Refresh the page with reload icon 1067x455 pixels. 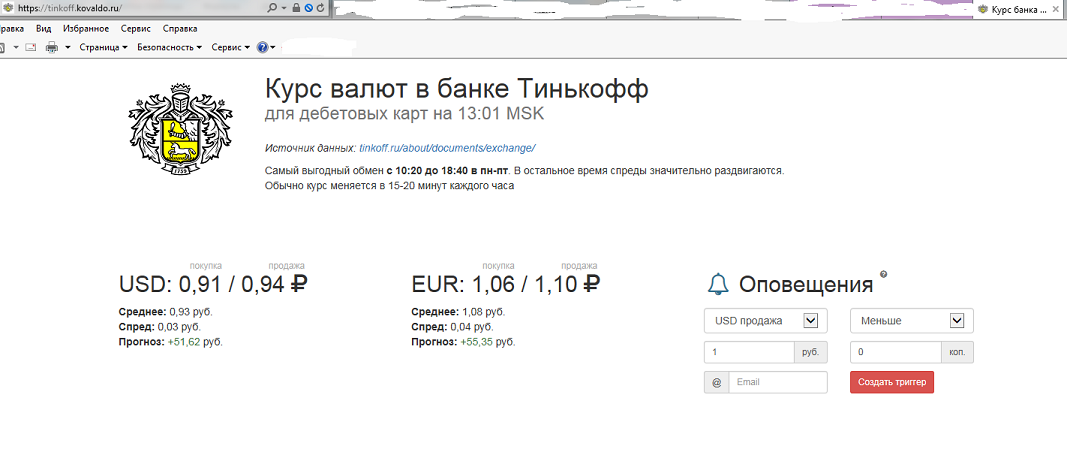tap(319, 8)
